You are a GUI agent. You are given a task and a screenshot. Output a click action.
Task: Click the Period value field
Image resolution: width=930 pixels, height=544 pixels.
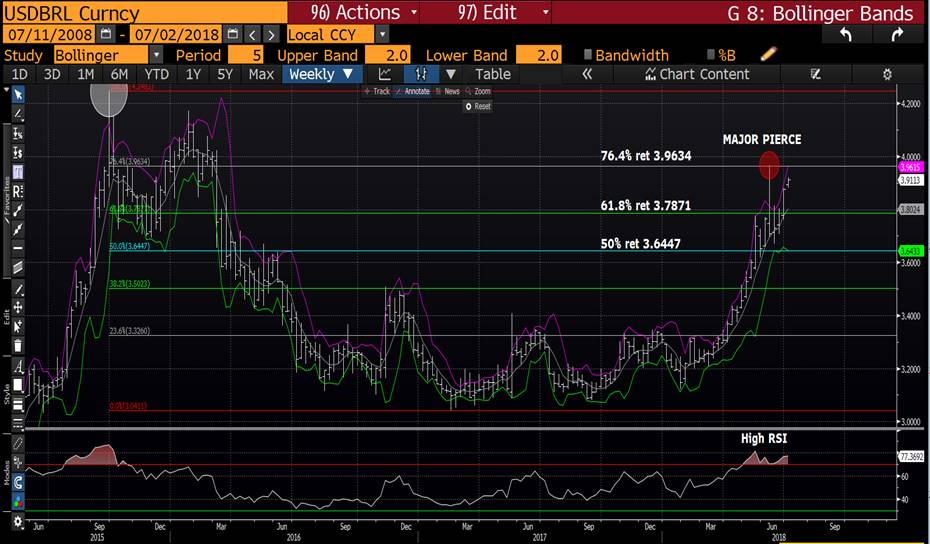pyautogui.click(x=246, y=55)
